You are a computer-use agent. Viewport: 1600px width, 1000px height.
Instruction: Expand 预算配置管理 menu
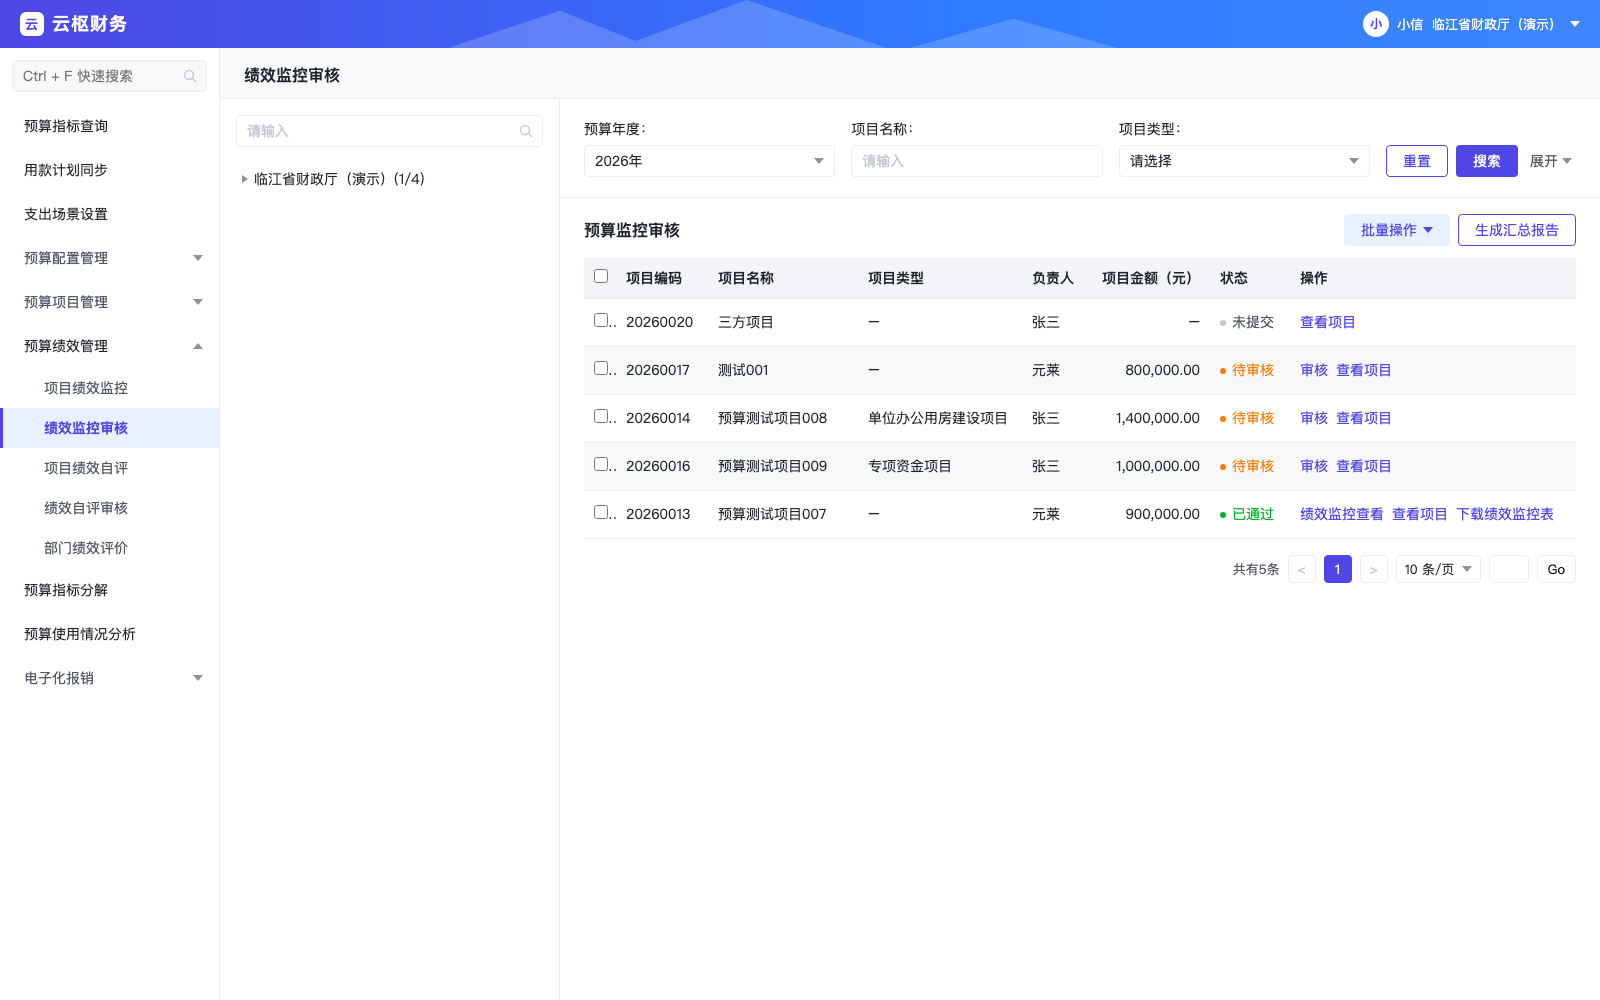pyautogui.click(x=110, y=258)
